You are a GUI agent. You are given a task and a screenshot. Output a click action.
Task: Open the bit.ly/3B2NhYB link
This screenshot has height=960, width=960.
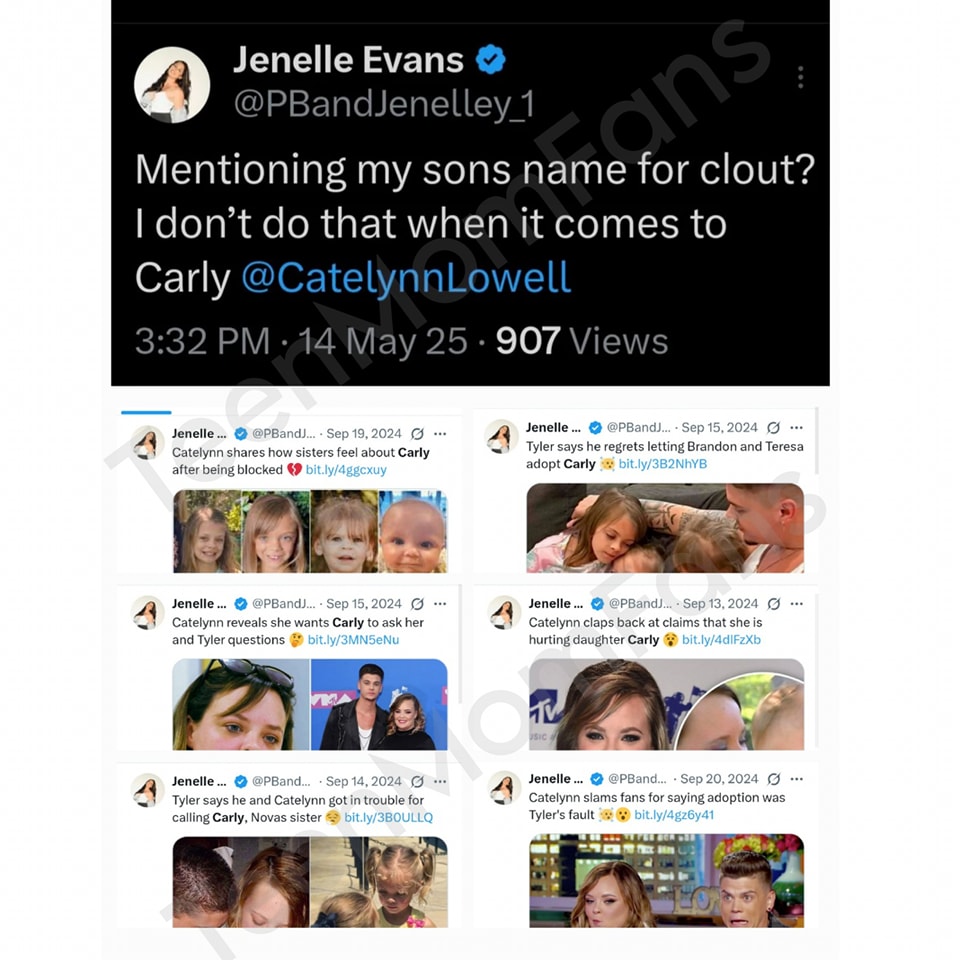tap(663, 463)
